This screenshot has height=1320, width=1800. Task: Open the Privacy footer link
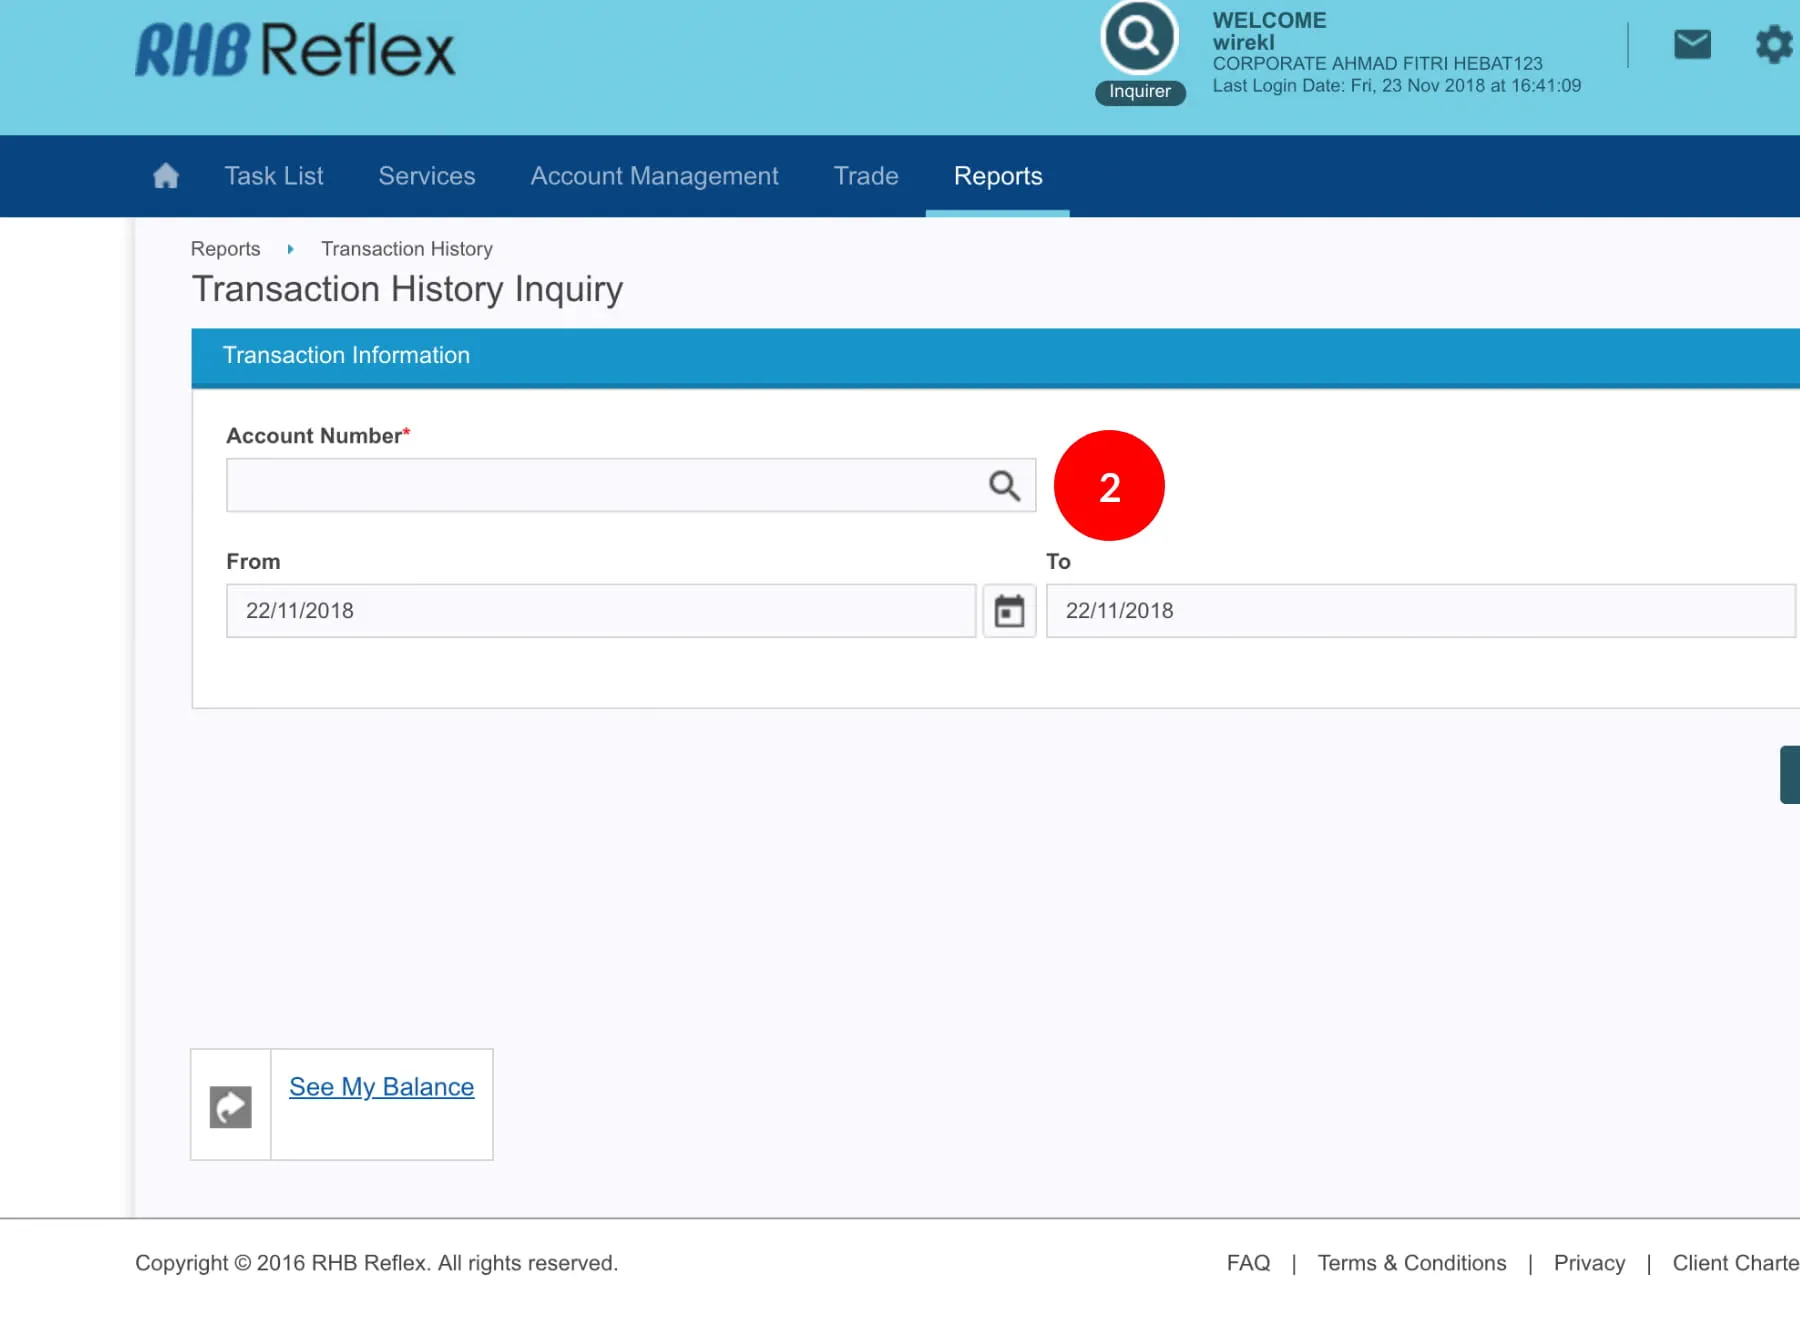pos(1589,1263)
